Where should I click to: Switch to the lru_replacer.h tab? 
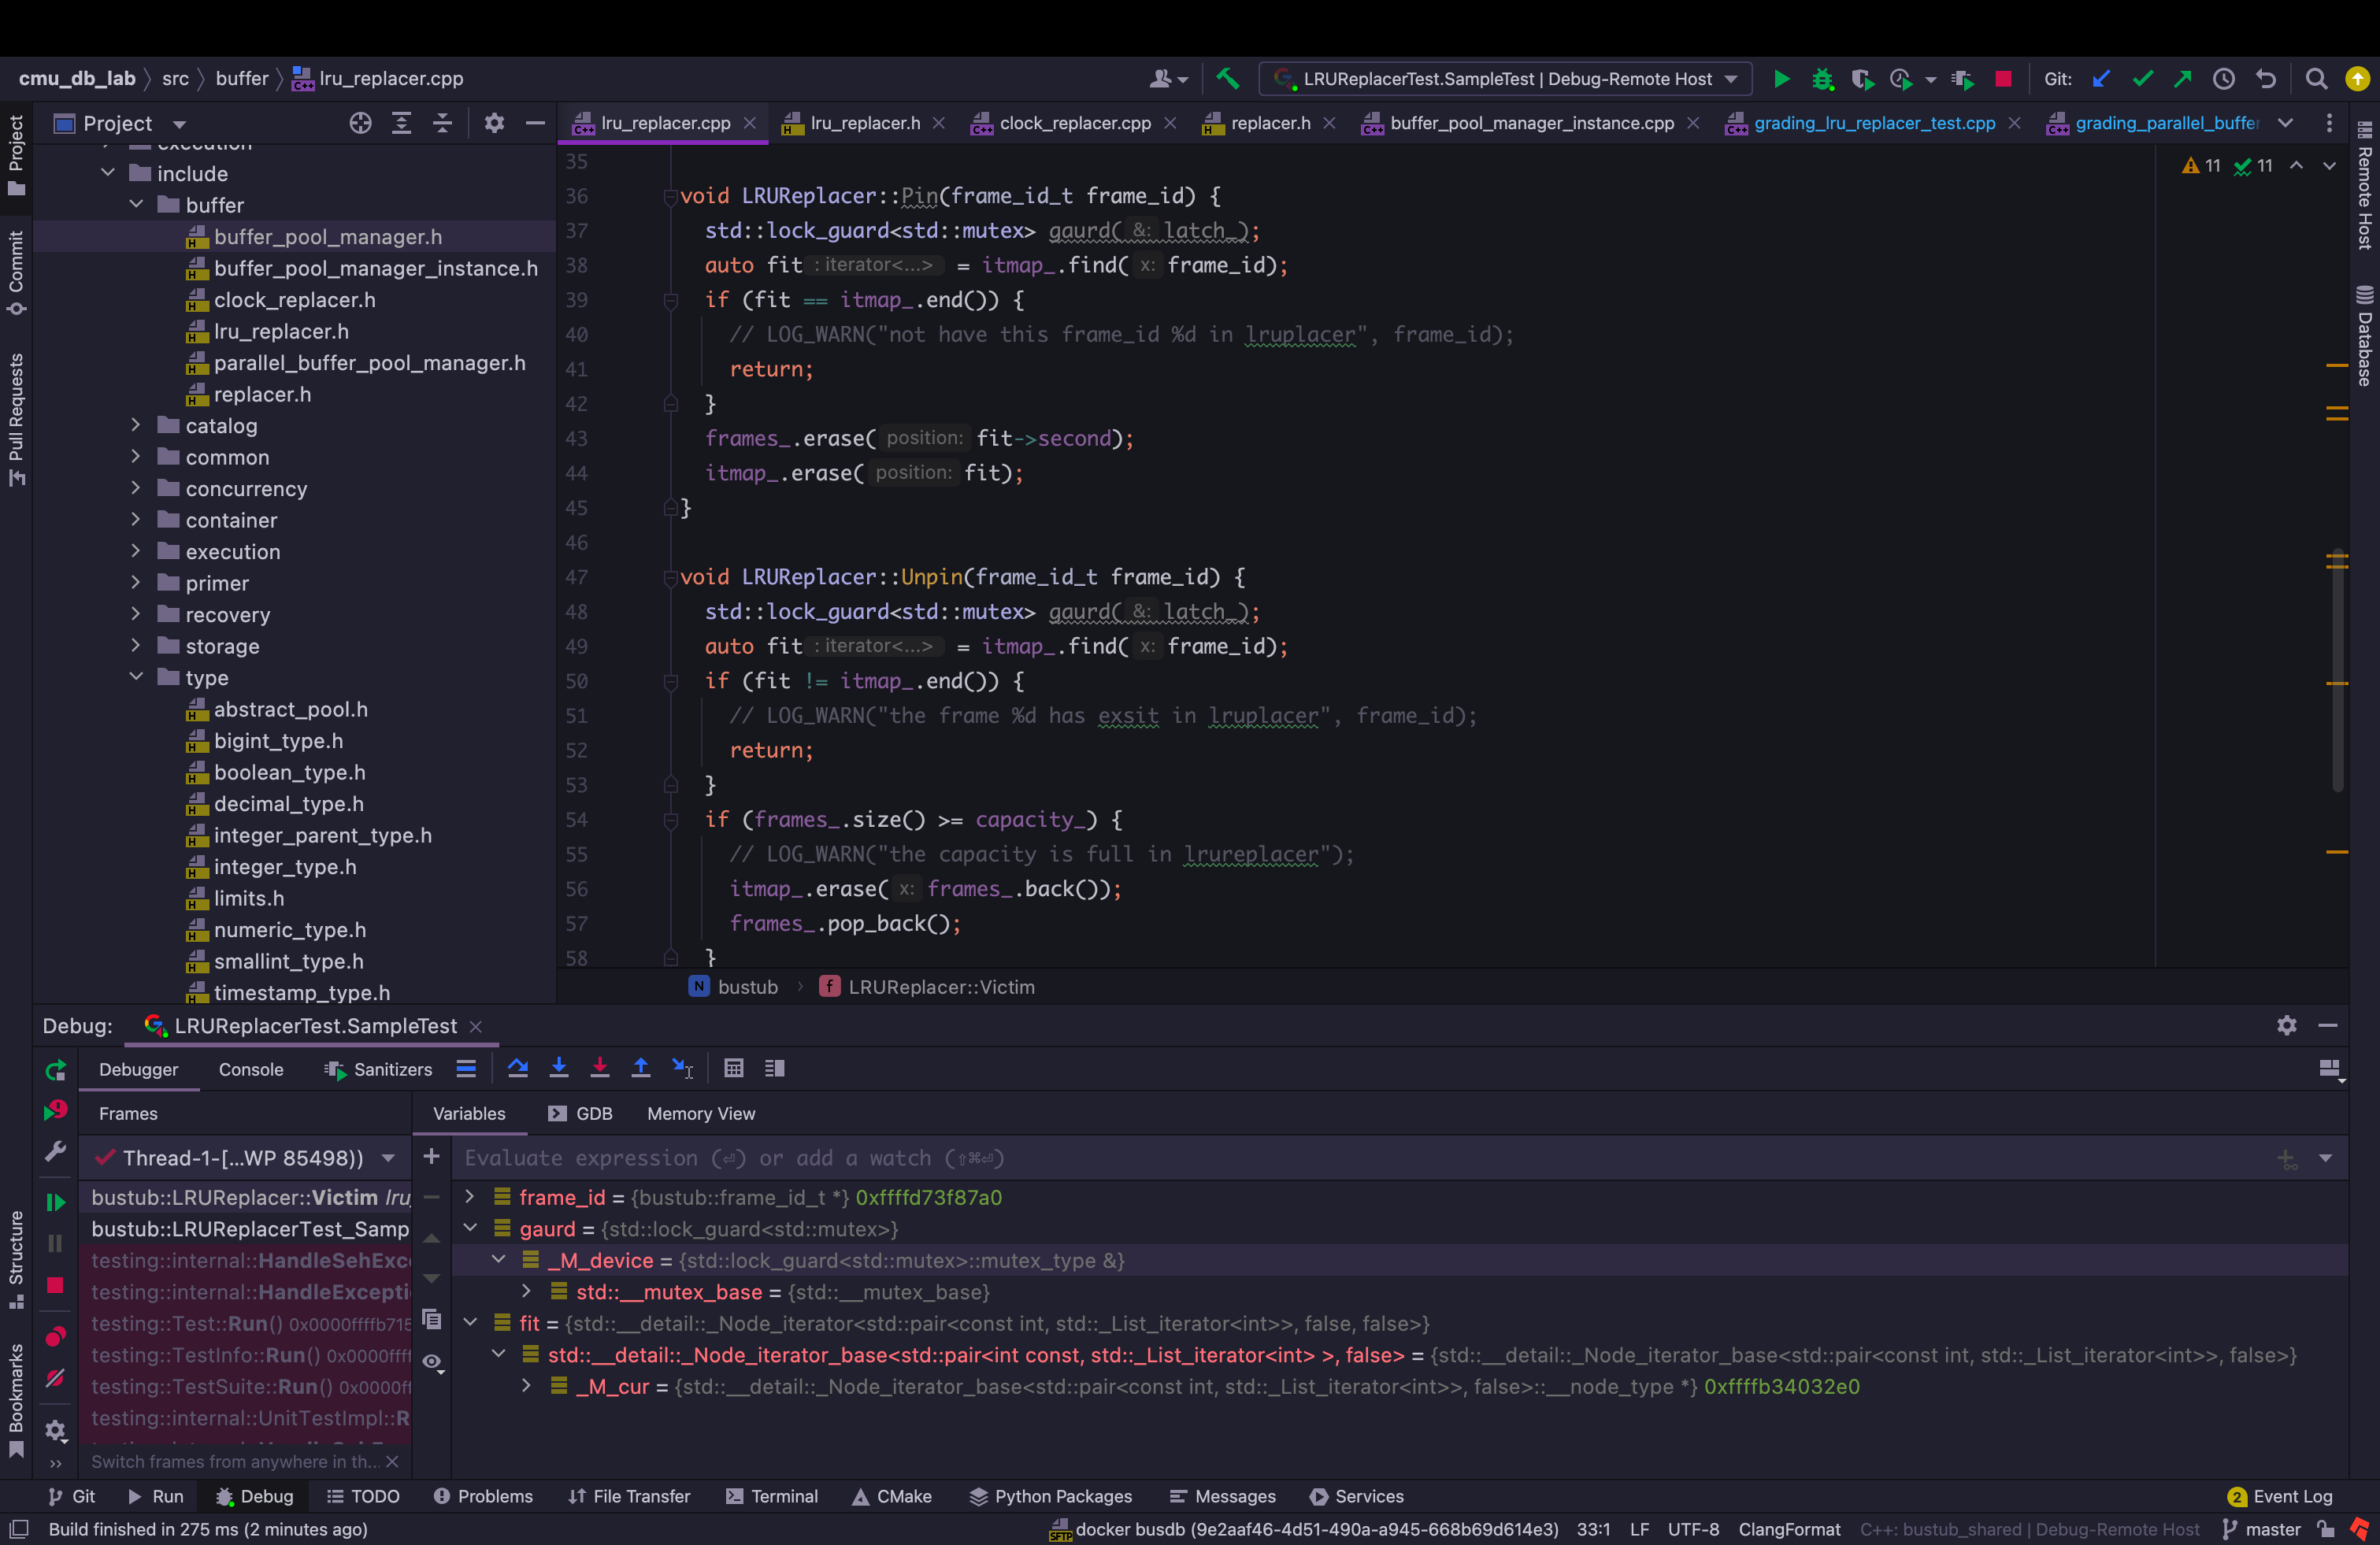pyautogui.click(x=864, y=123)
